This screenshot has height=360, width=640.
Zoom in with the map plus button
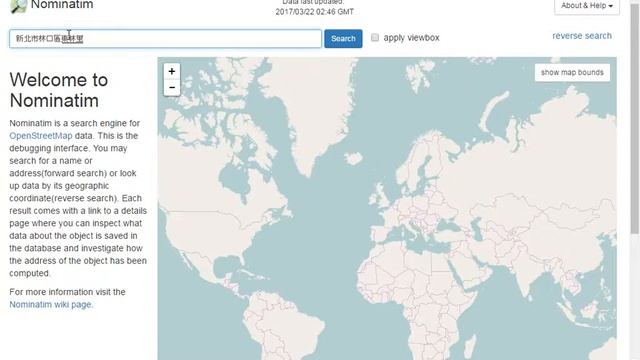(172, 71)
